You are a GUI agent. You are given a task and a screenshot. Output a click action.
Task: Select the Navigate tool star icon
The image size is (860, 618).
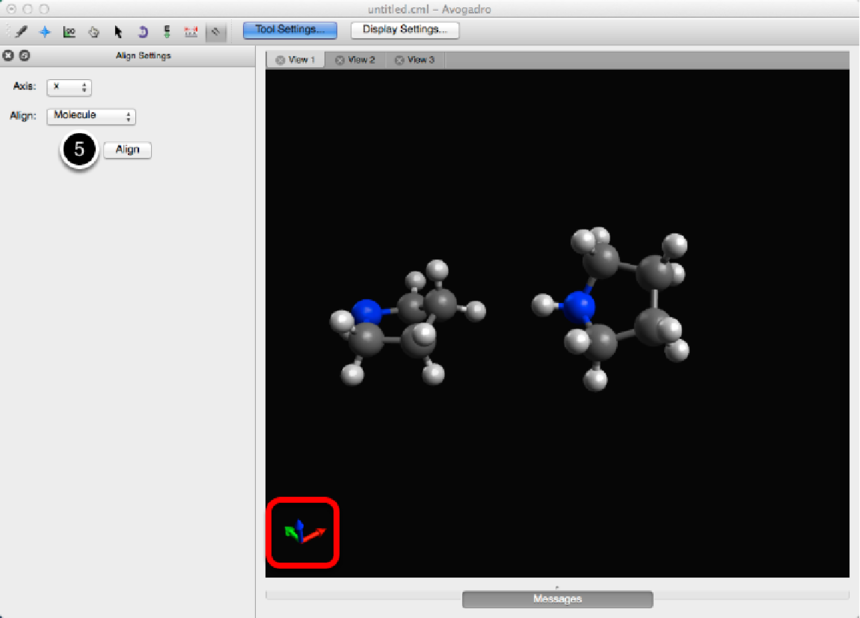[44, 31]
